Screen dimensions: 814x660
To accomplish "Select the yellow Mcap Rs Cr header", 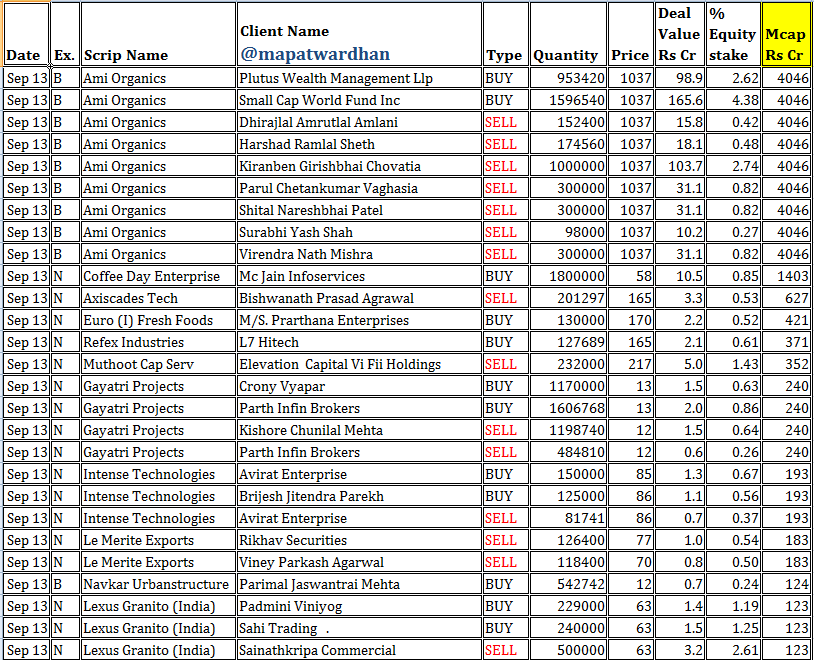I will 786,34.
